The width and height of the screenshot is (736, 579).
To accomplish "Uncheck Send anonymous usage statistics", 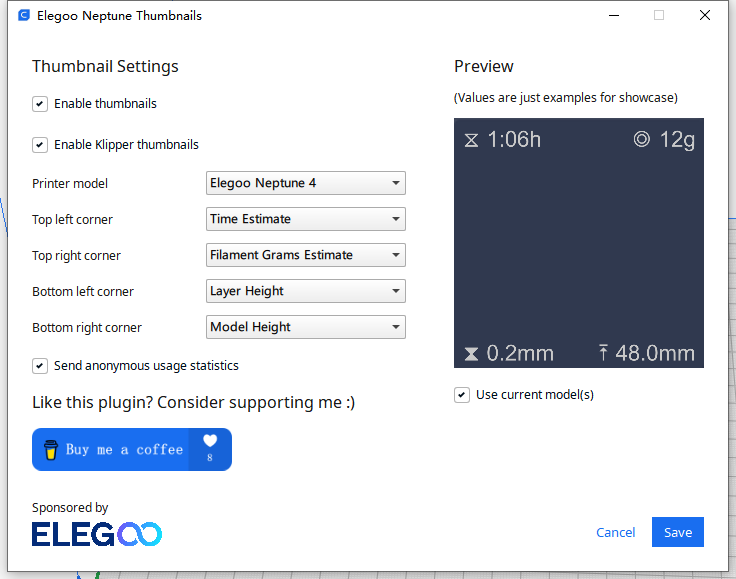I will pos(40,366).
